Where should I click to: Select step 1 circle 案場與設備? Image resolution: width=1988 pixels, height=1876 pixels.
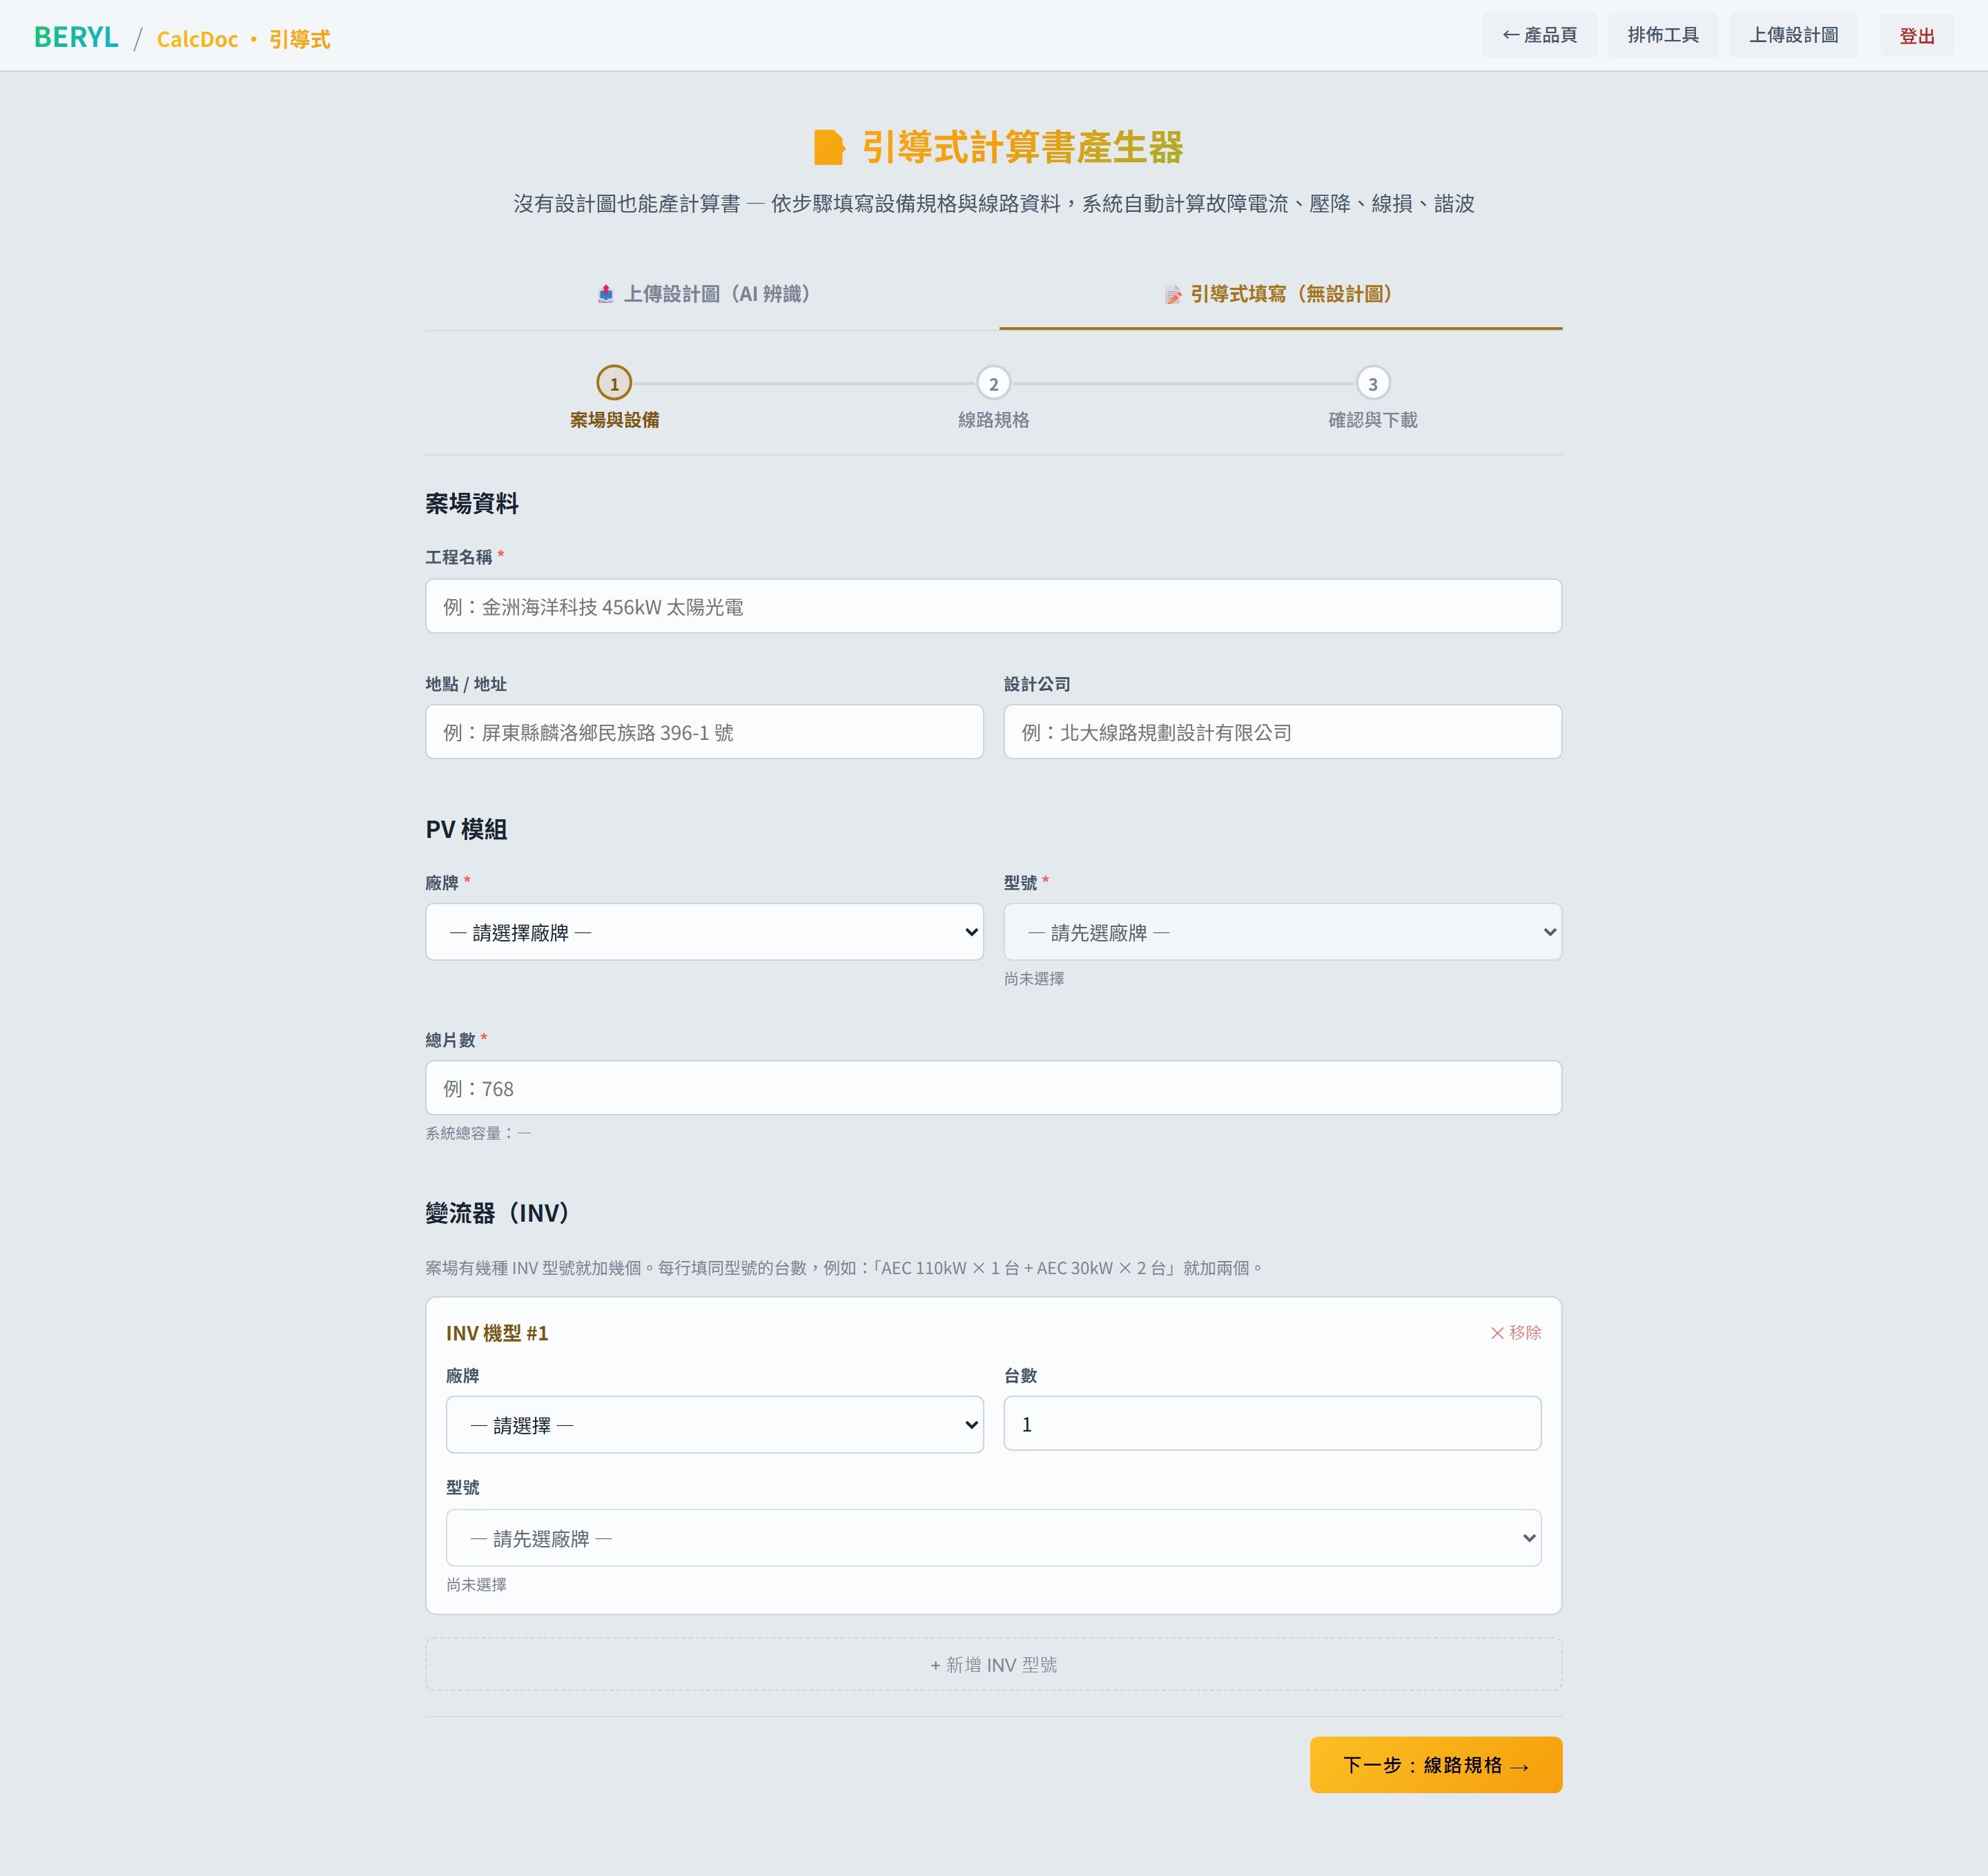614,383
